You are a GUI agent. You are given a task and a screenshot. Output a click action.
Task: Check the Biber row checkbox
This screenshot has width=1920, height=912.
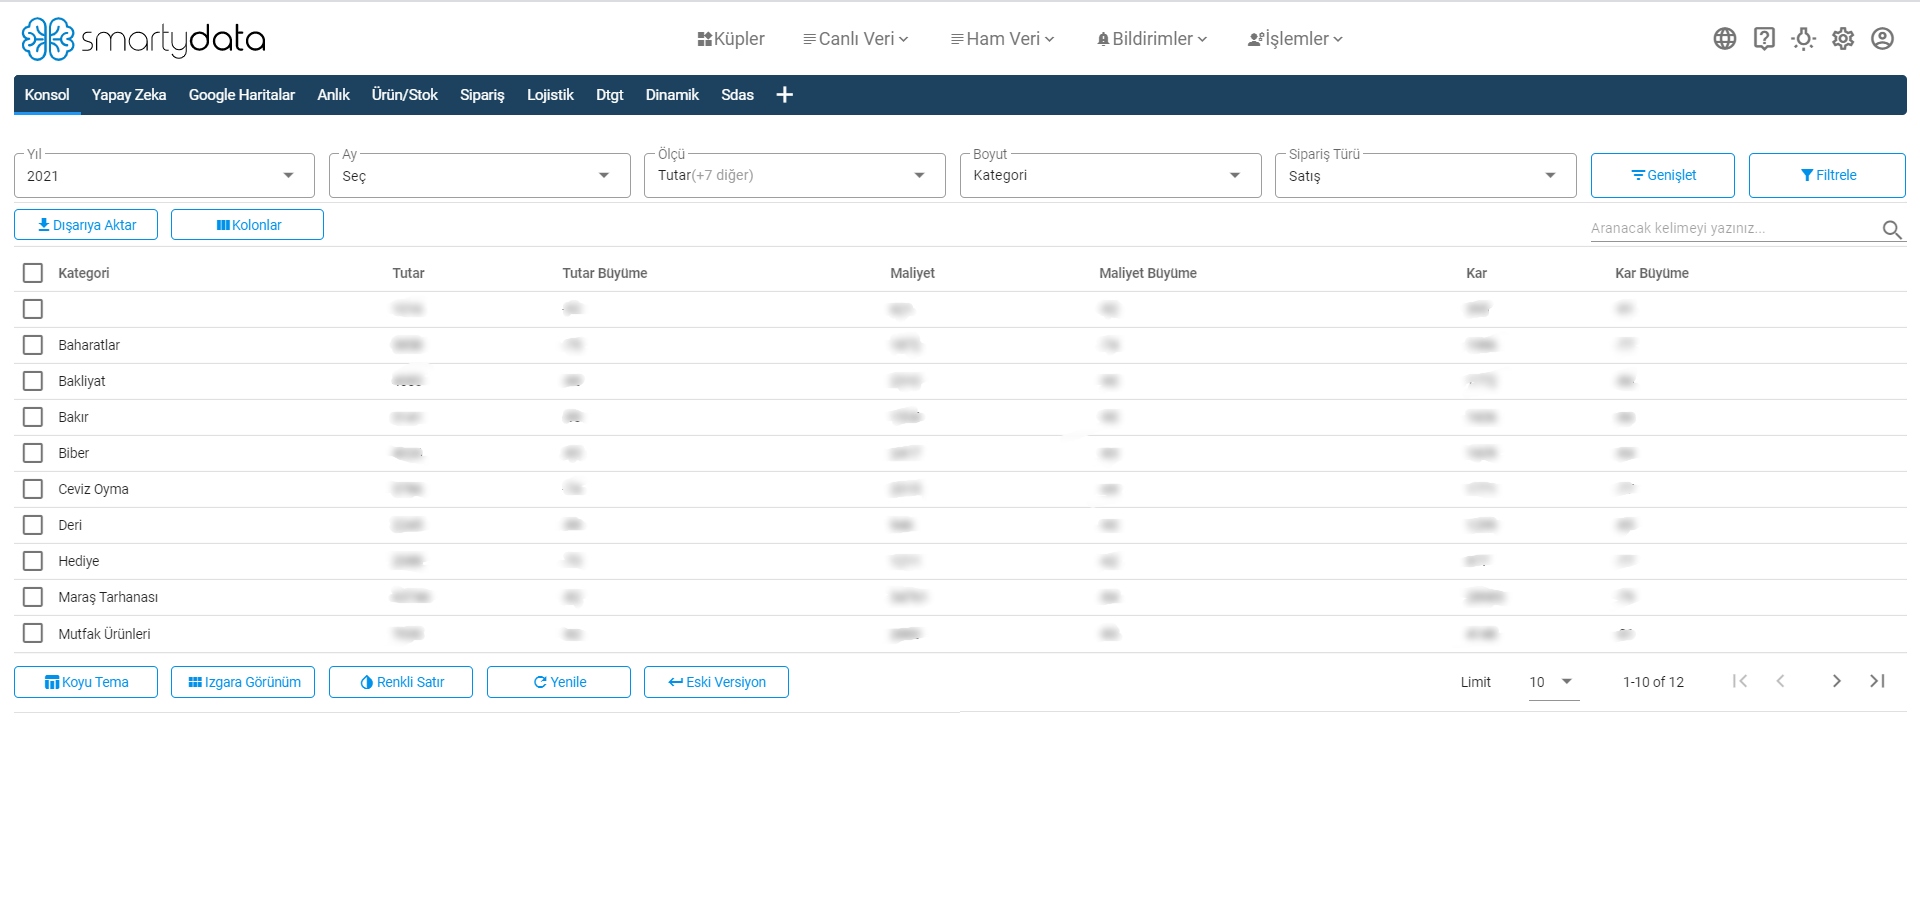33,453
